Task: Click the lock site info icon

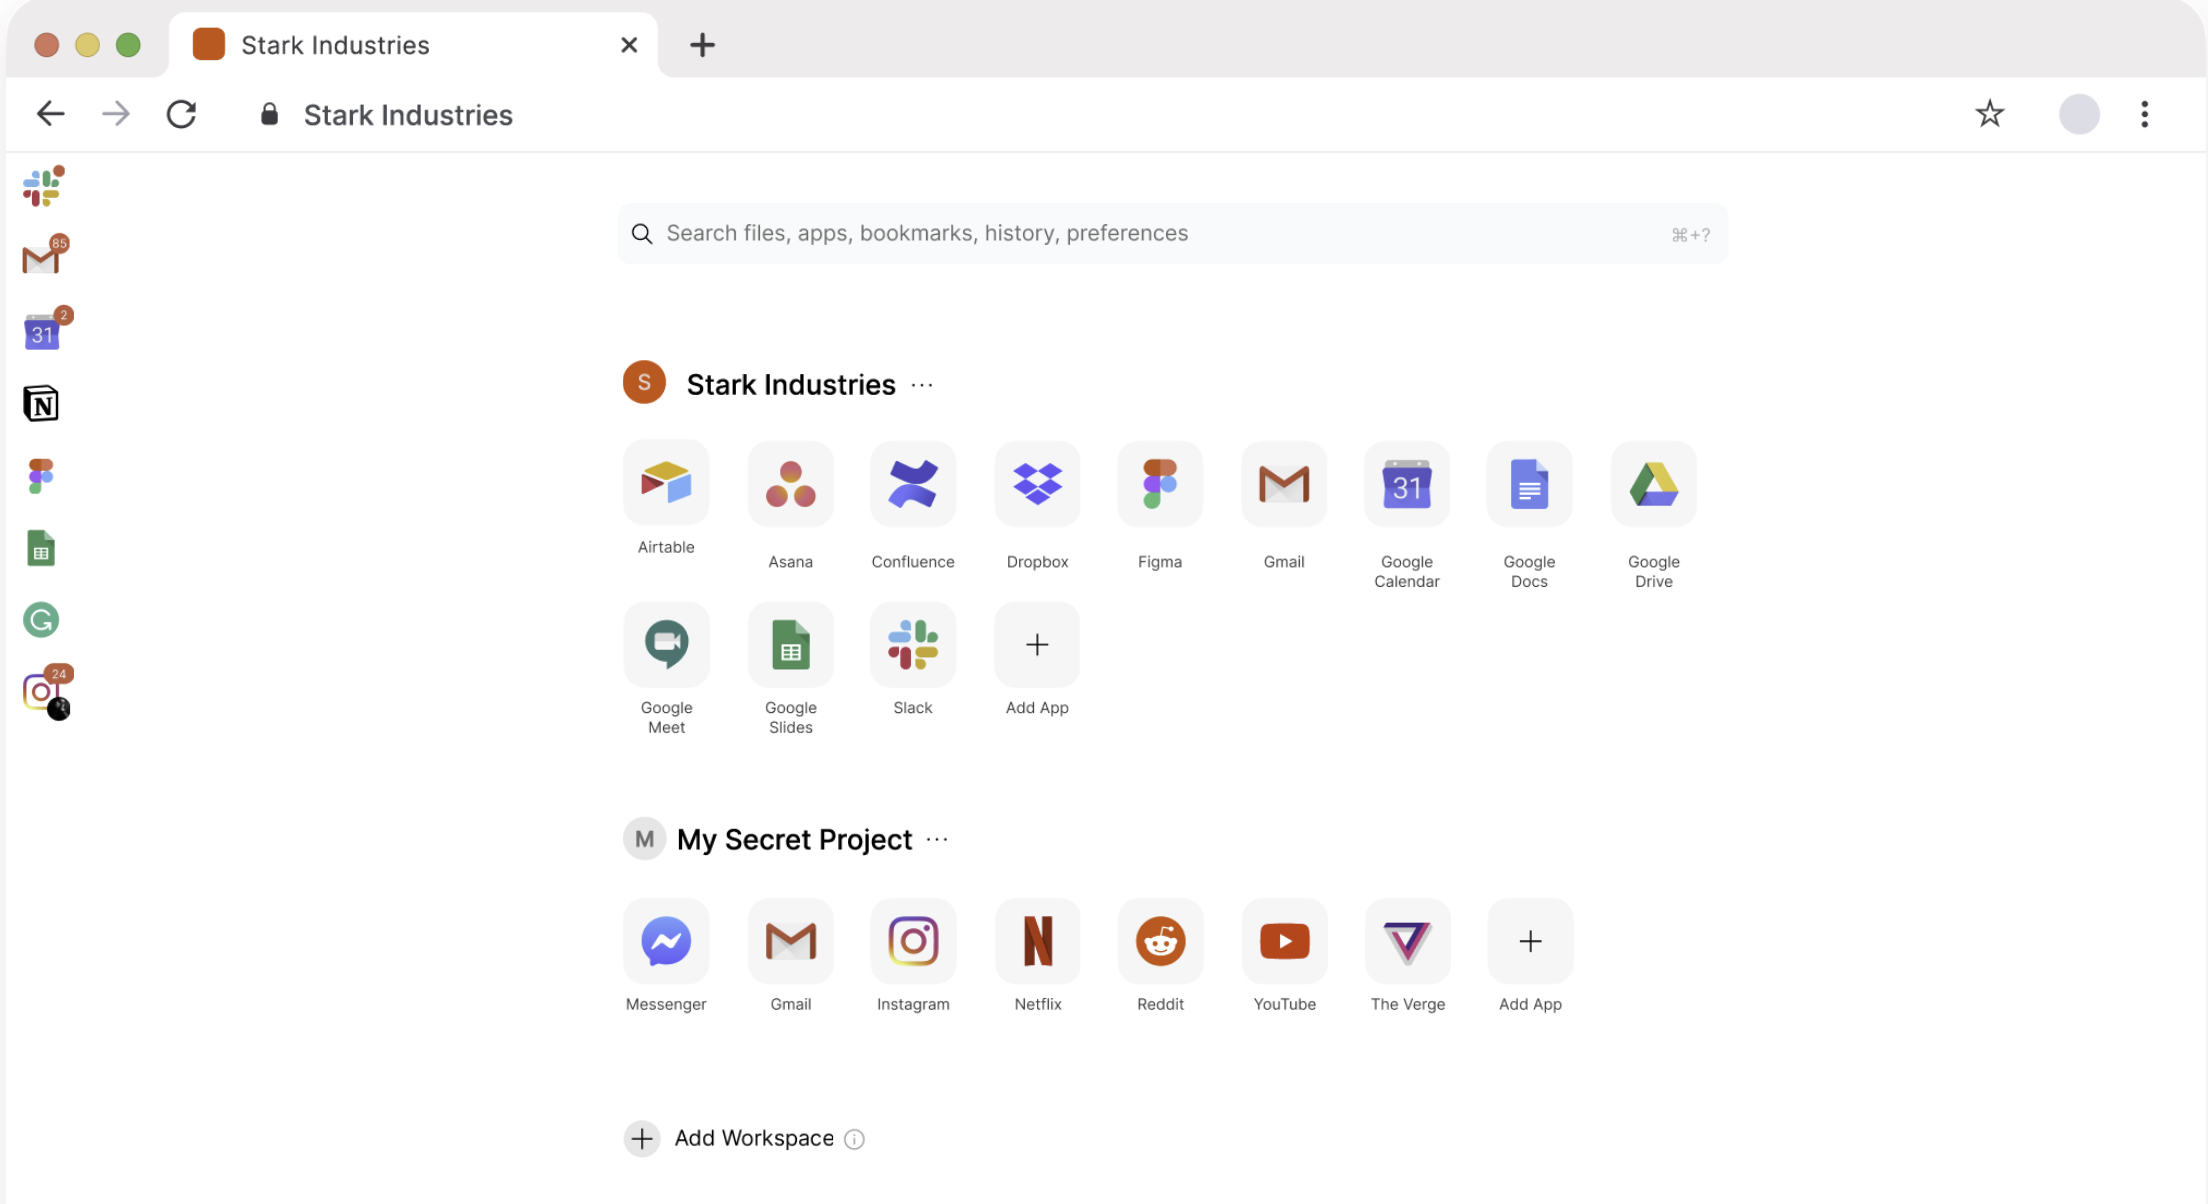Action: pos(269,114)
